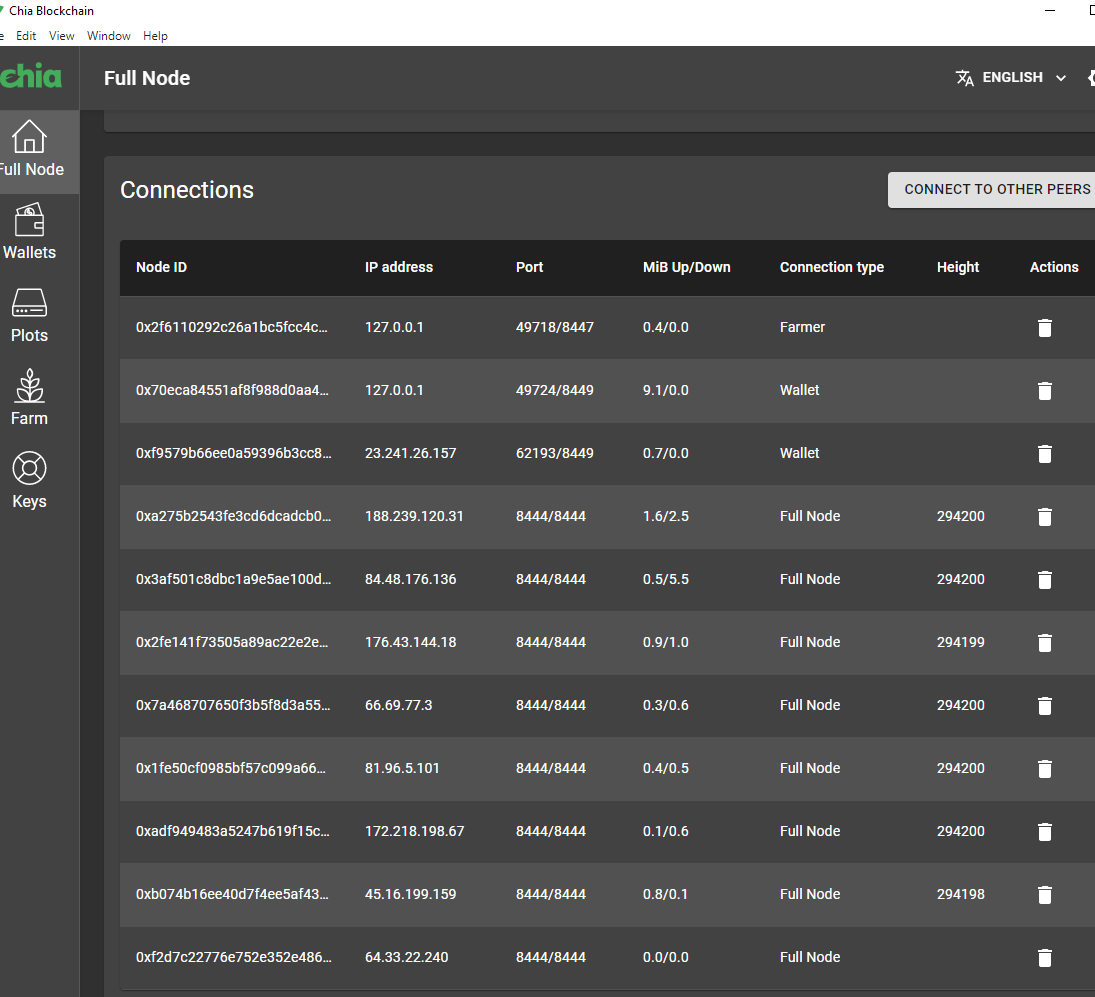Screen dimensions: 1095x997
Task: Open the Keys sidebar section
Action: pyautogui.click(x=29, y=481)
